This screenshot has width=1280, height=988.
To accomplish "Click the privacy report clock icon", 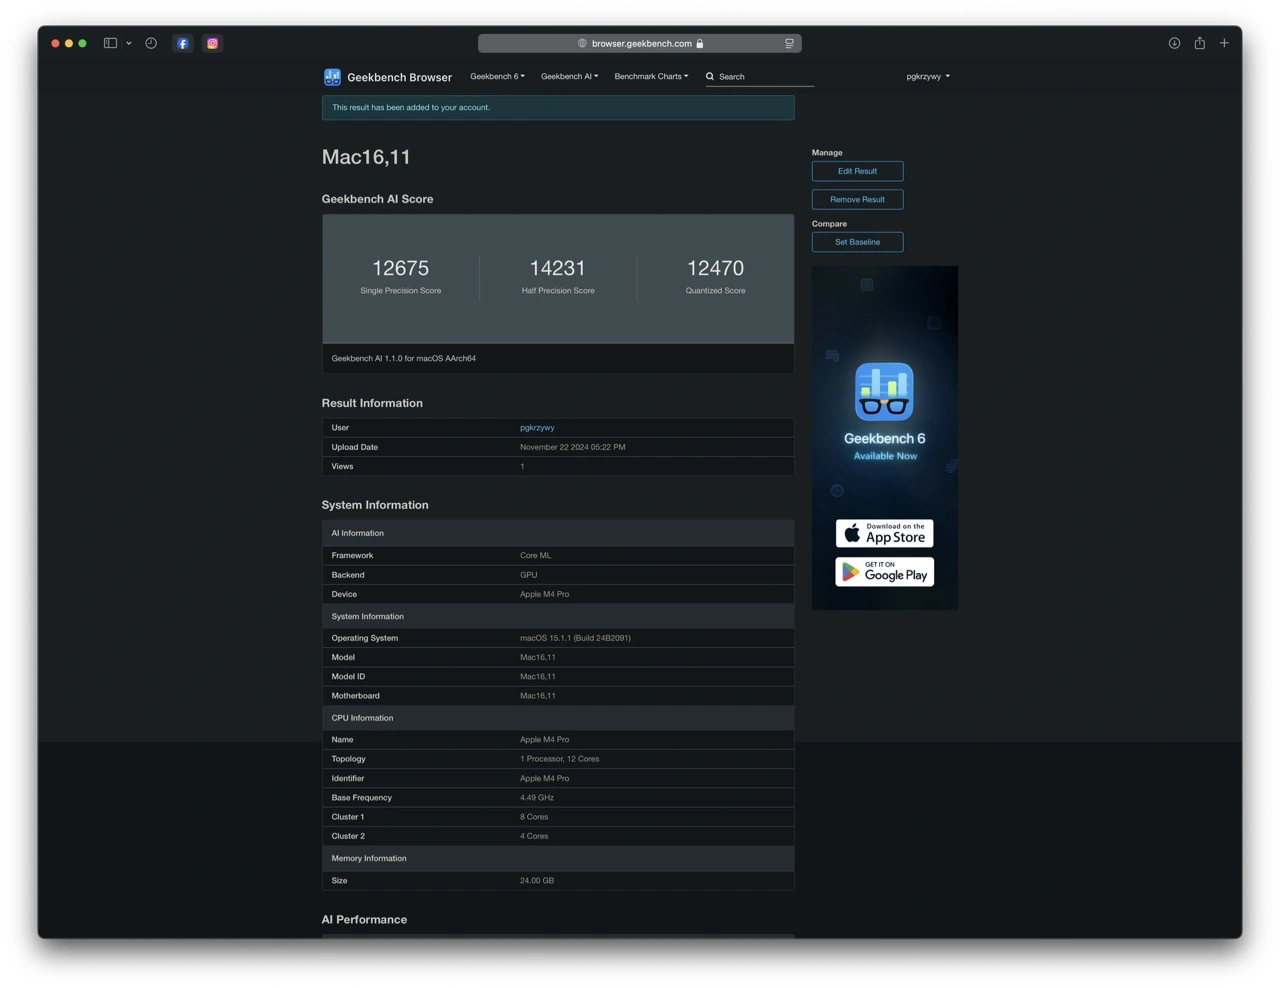I will pyautogui.click(x=151, y=43).
